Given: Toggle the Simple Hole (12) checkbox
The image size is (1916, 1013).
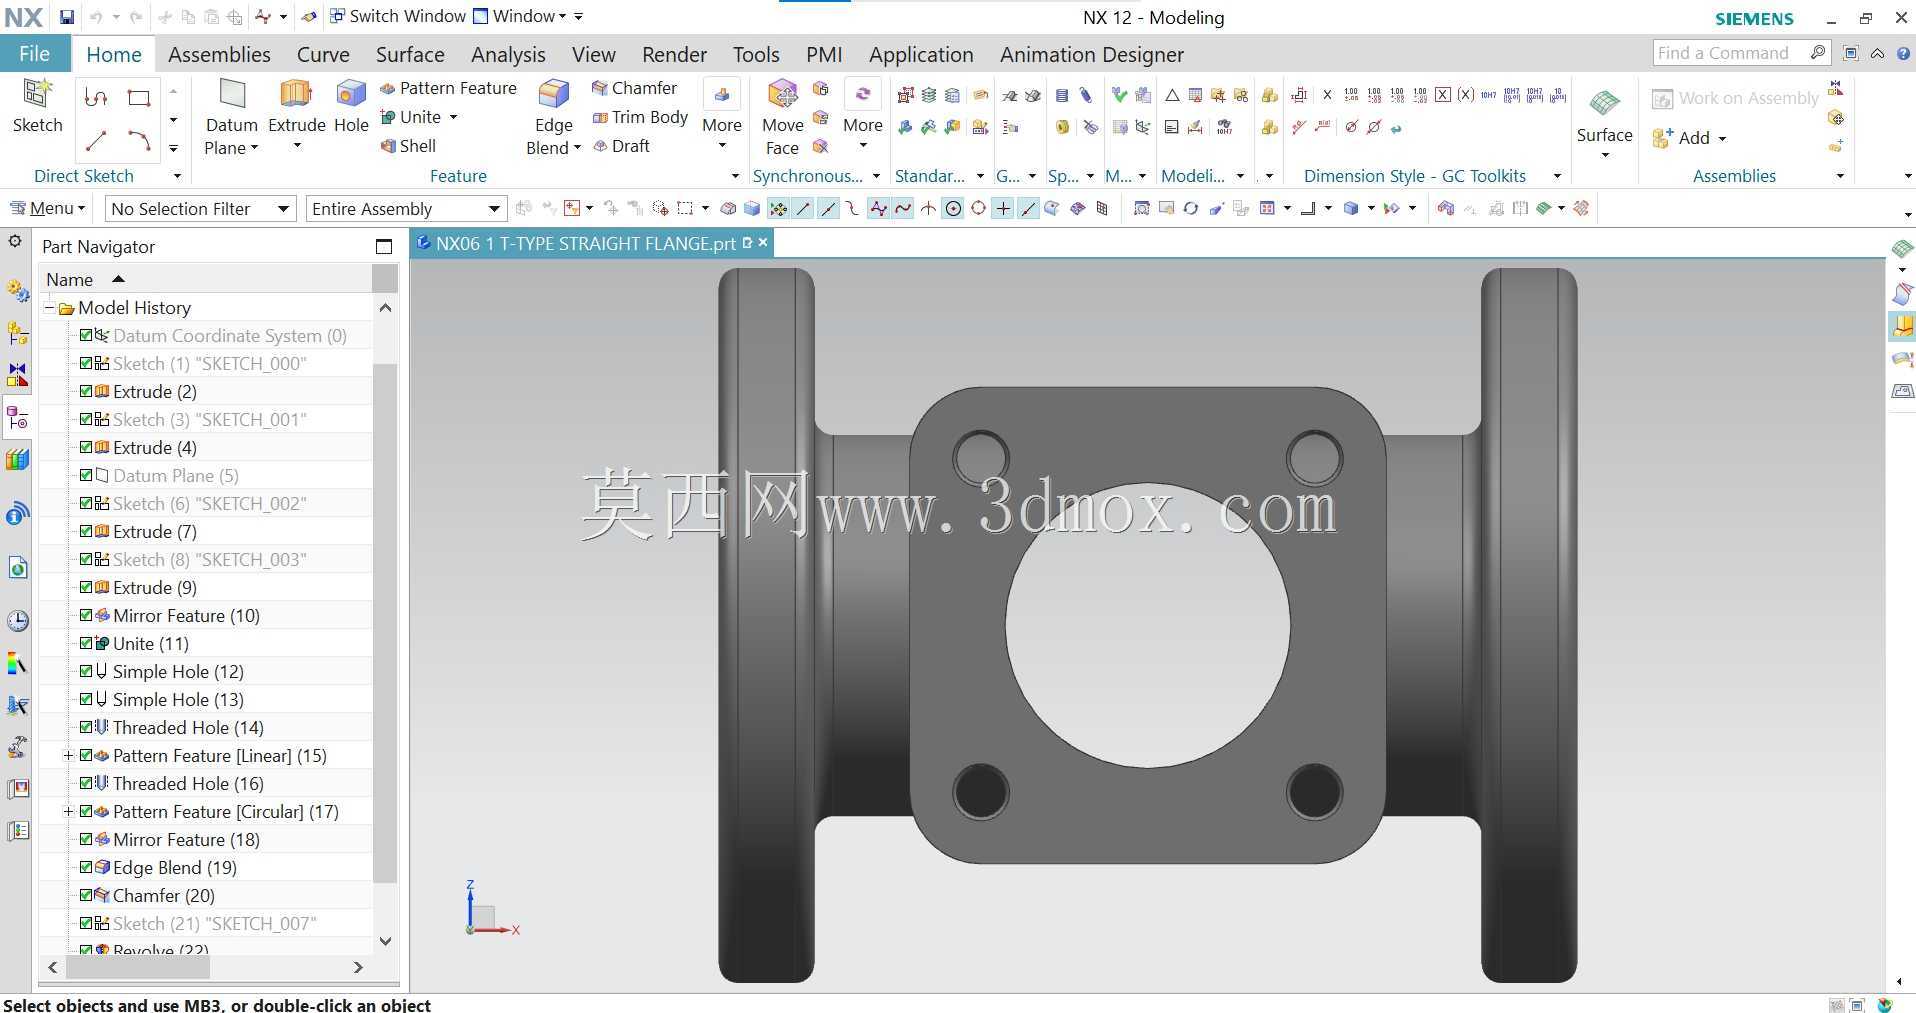Looking at the screenshot, I should click(x=86, y=671).
